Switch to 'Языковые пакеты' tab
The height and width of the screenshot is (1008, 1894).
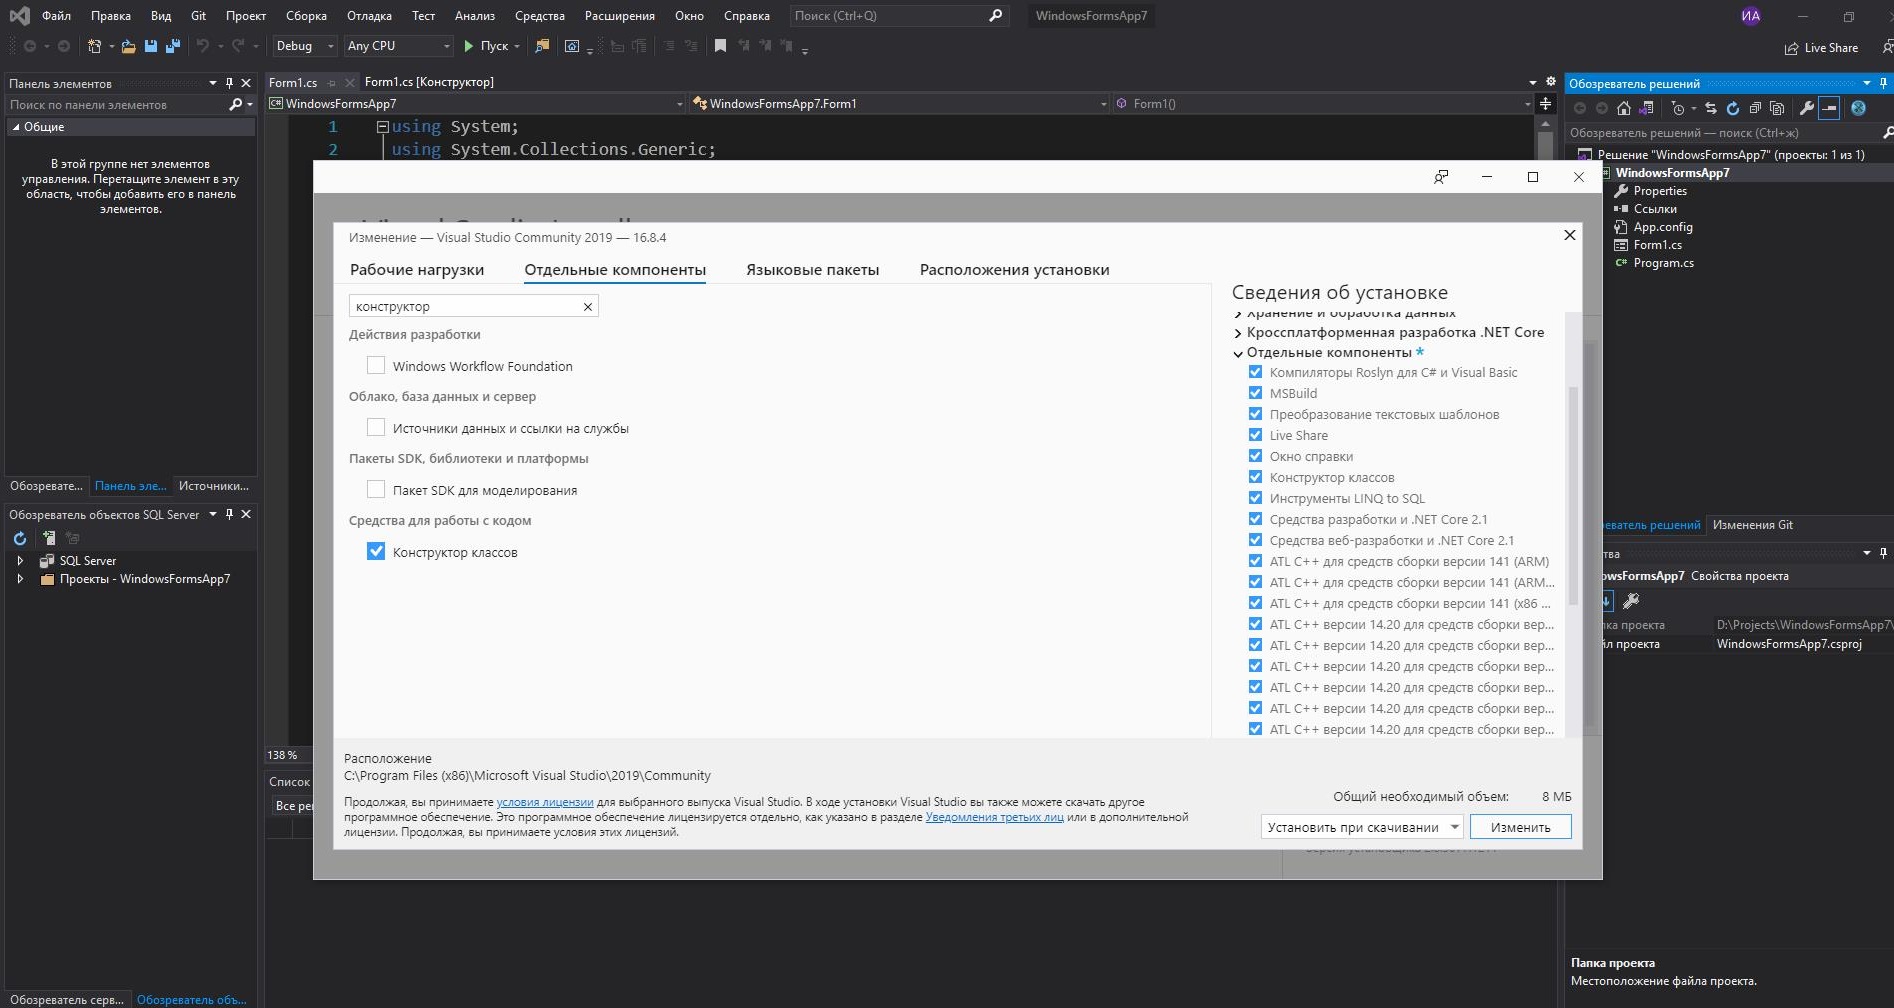point(813,270)
